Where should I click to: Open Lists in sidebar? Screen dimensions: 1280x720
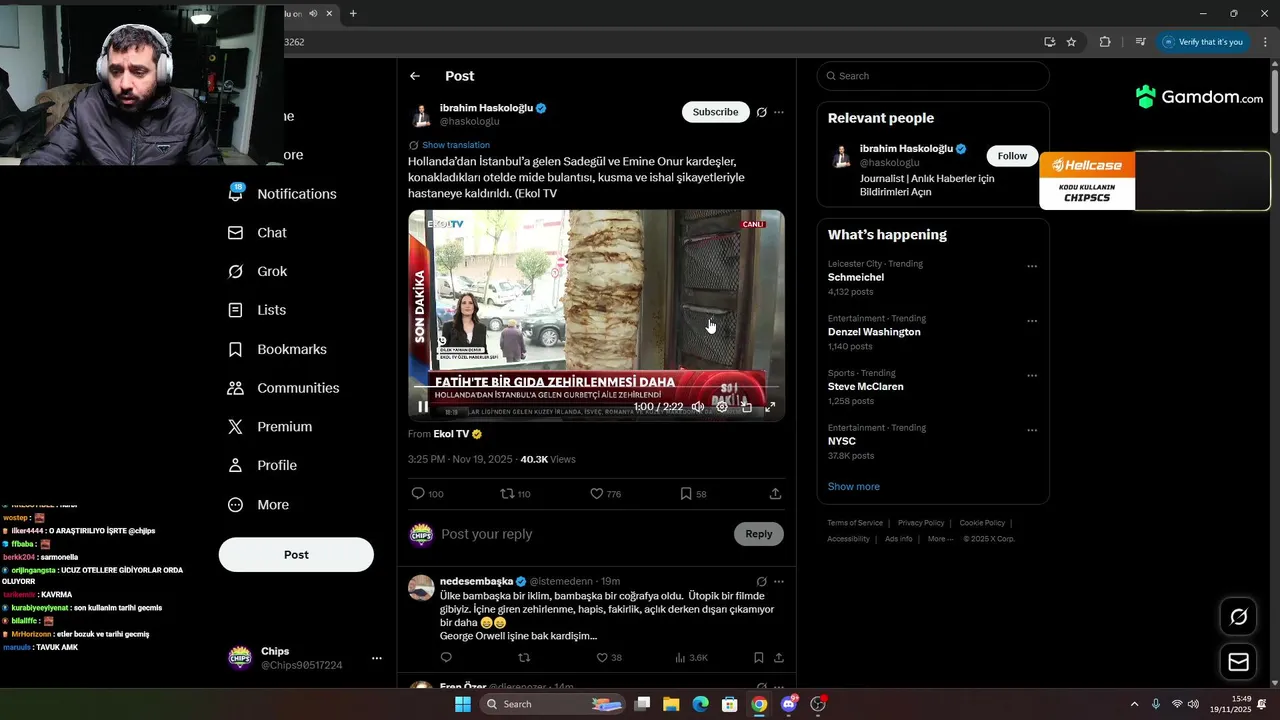(257, 310)
